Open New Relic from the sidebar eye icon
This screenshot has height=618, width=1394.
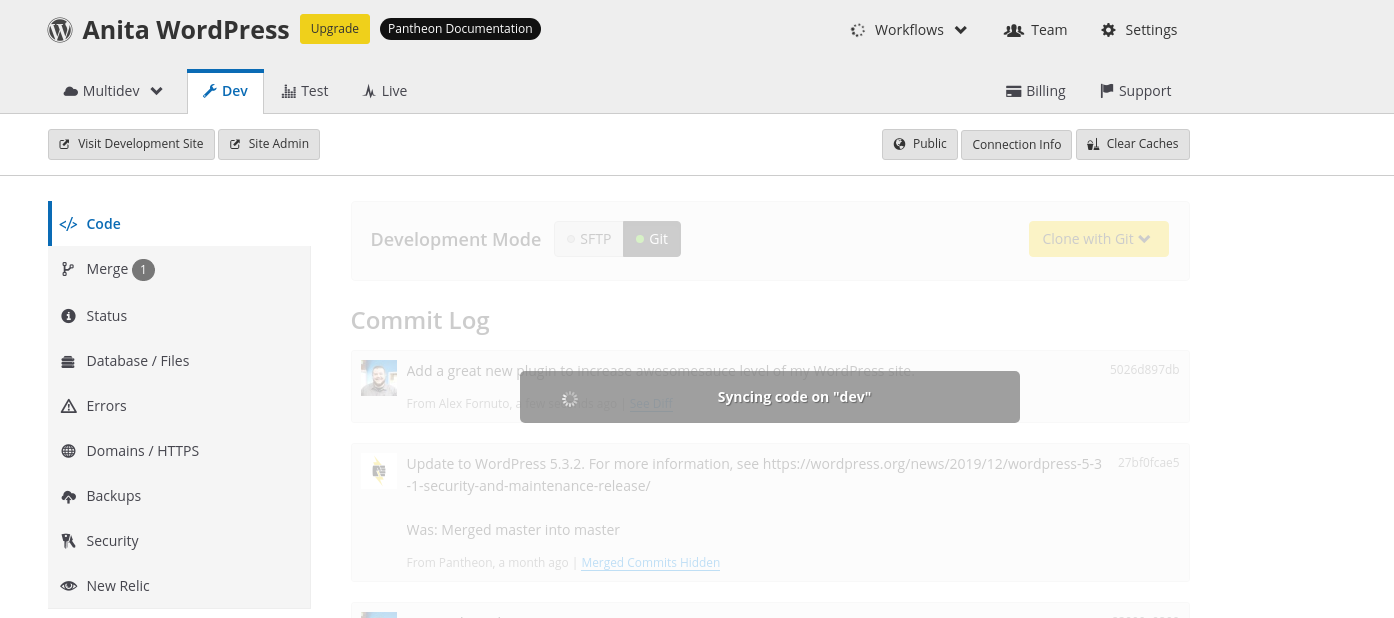(68, 585)
